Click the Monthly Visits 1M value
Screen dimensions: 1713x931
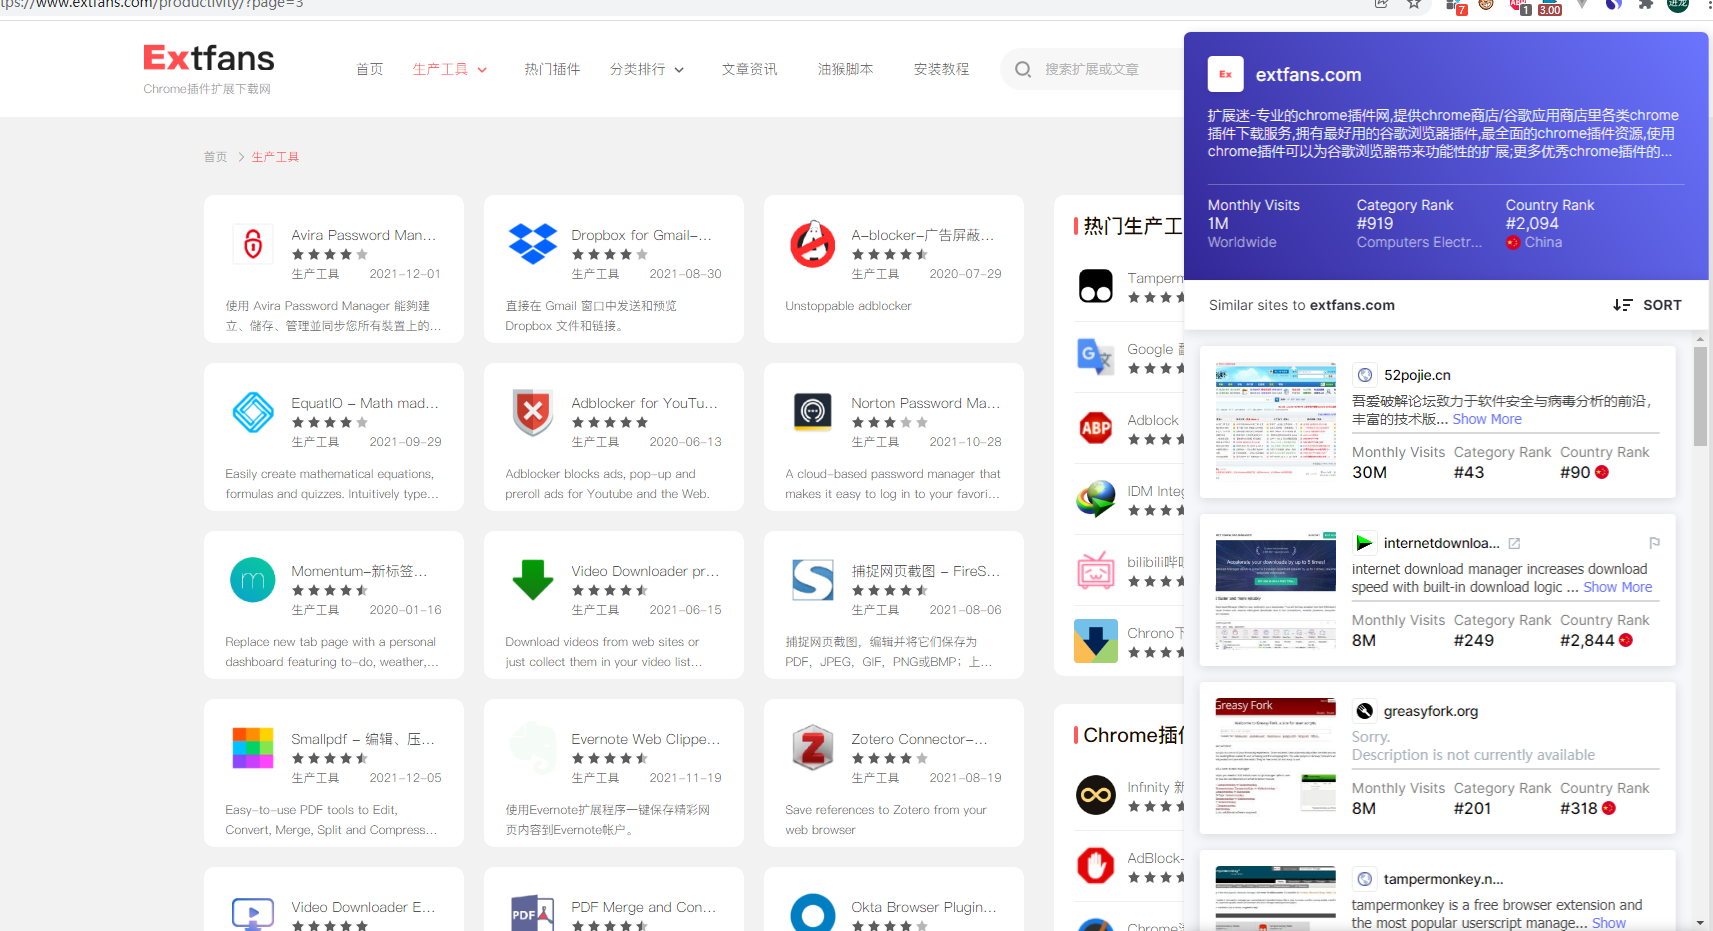pyautogui.click(x=1218, y=223)
